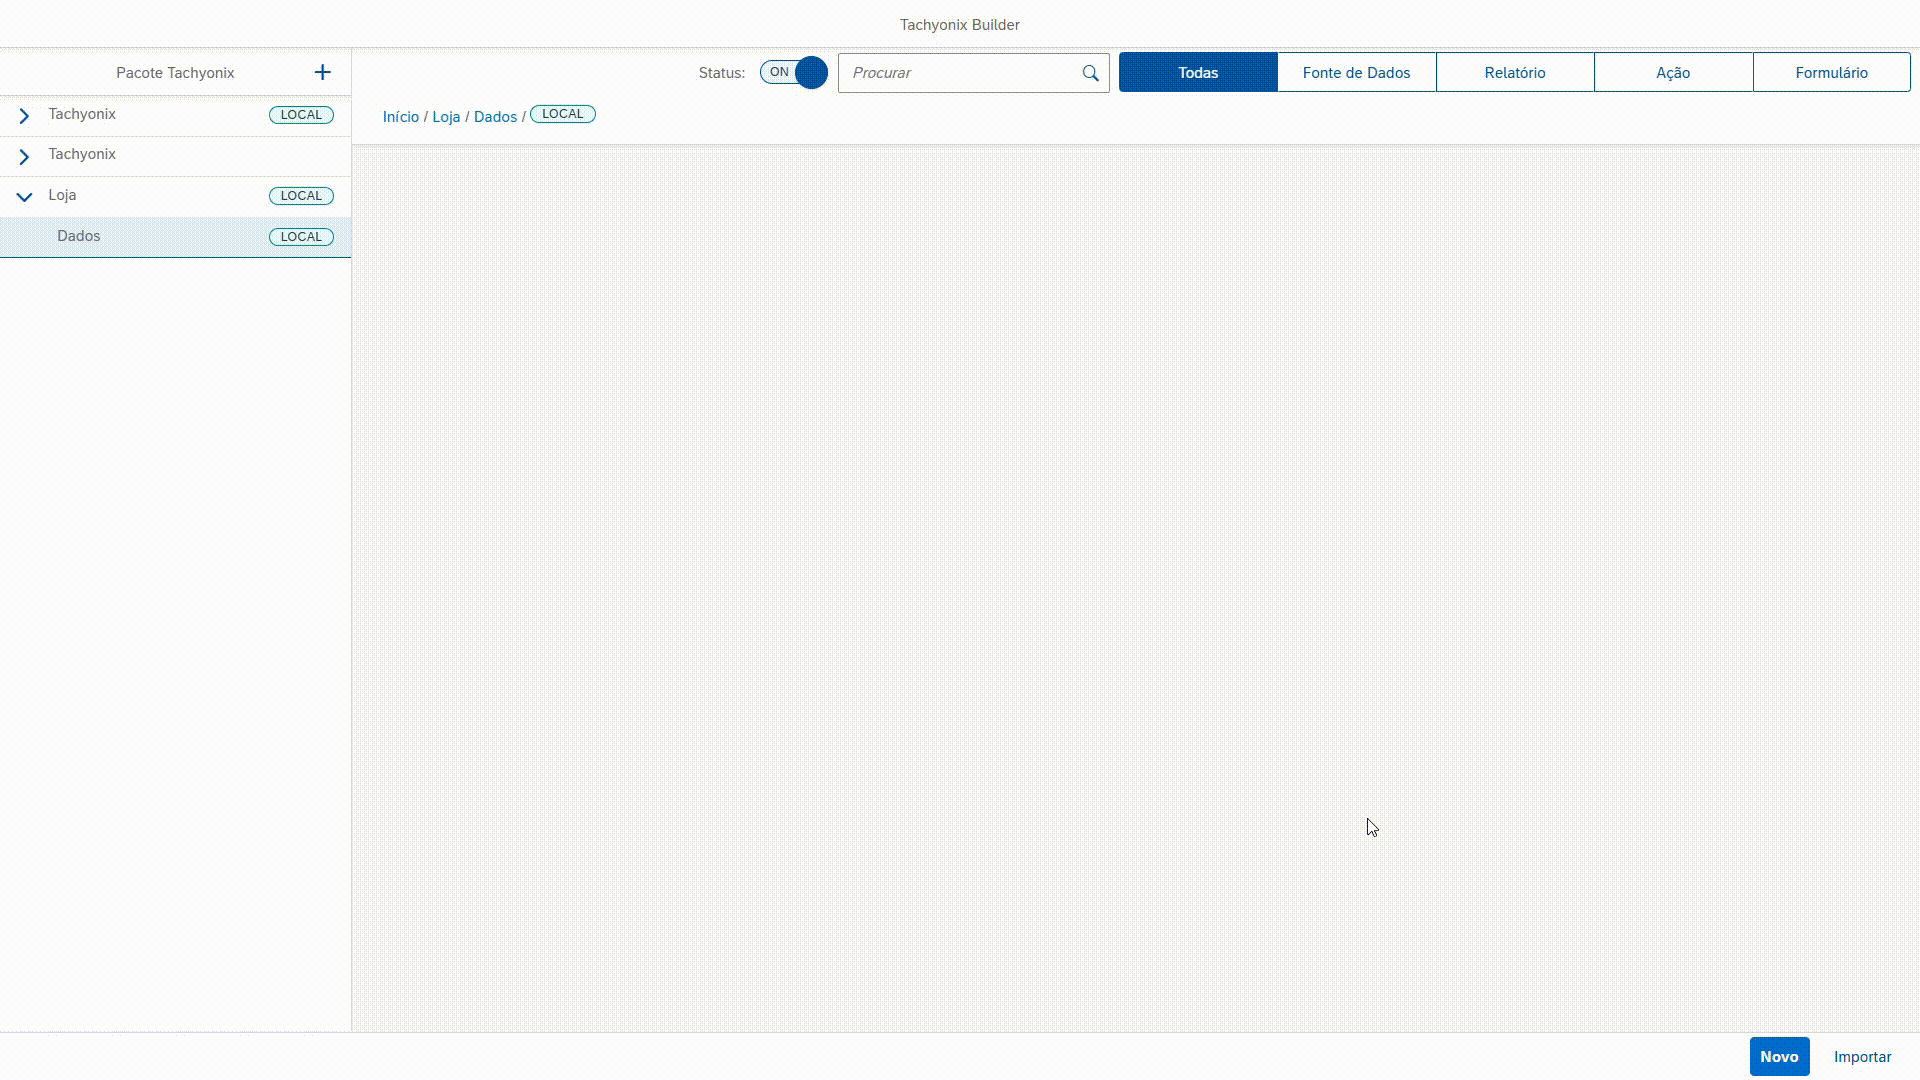Viewport: 1920px width, 1080px height.
Task: Click the Importar button
Action: pyautogui.click(x=1861, y=1056)
